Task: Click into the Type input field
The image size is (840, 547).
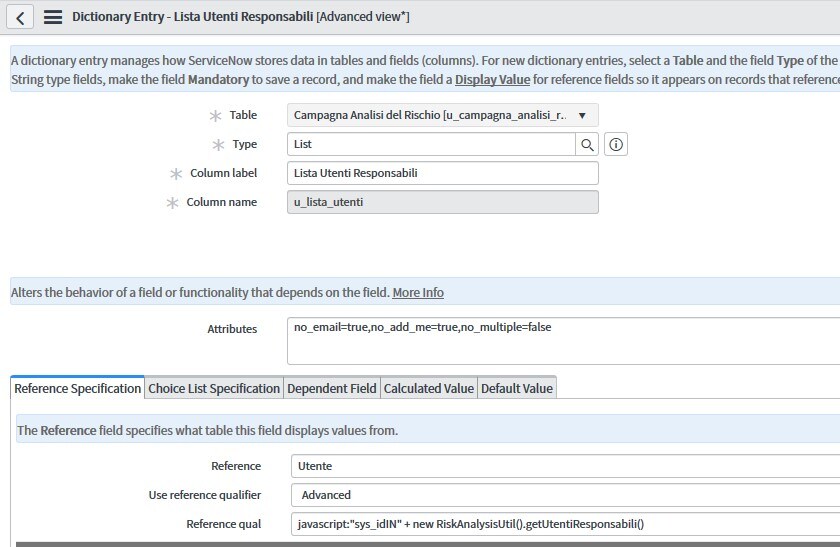Action: click(431, 145)
